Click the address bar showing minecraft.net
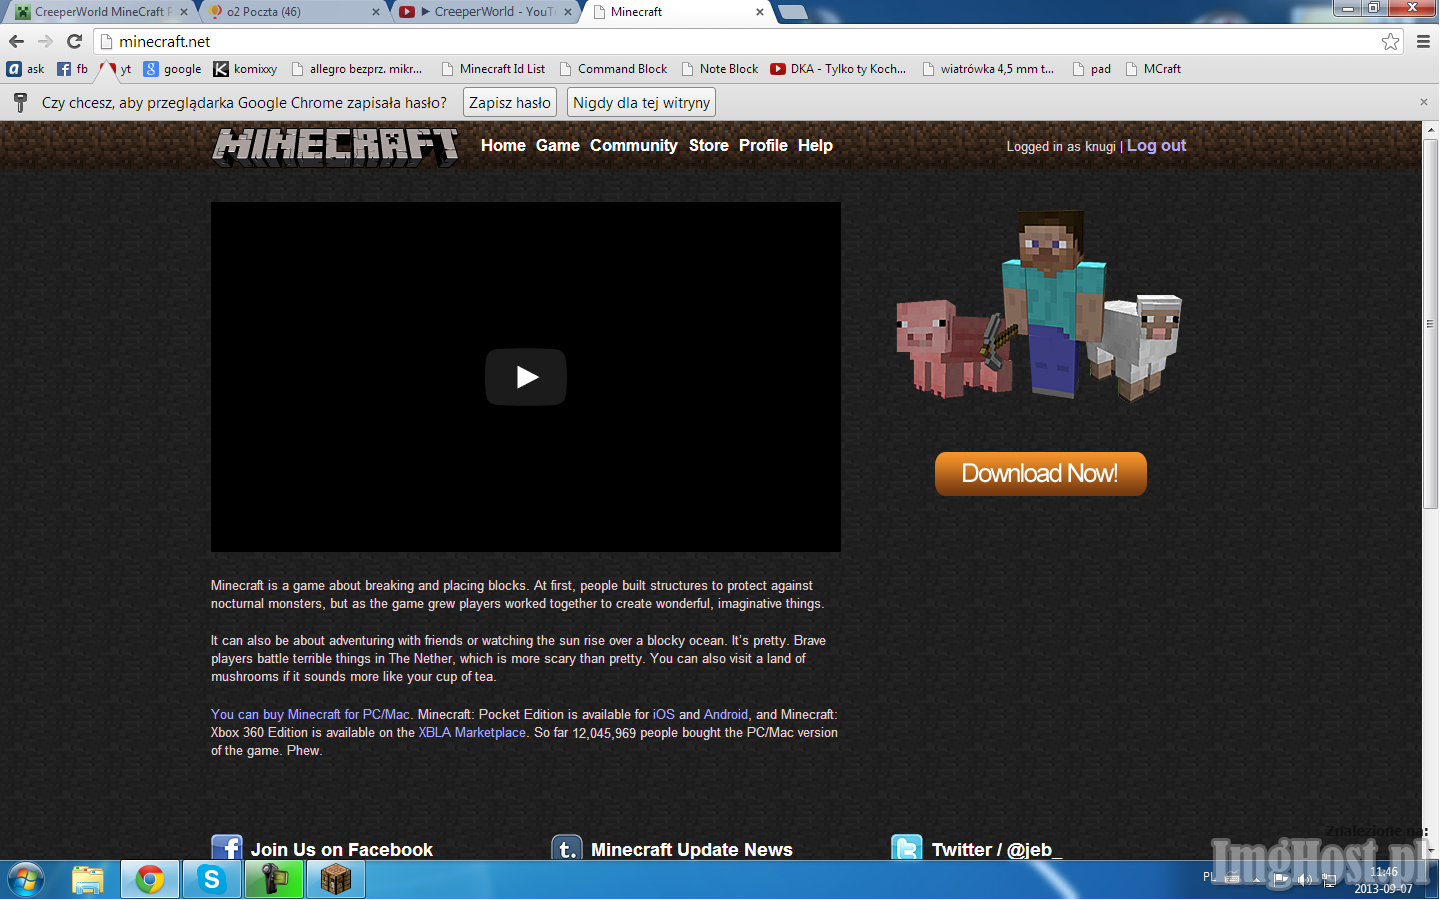The height and width of the screenshot is (900, 1440). click(x=740, y=41)
